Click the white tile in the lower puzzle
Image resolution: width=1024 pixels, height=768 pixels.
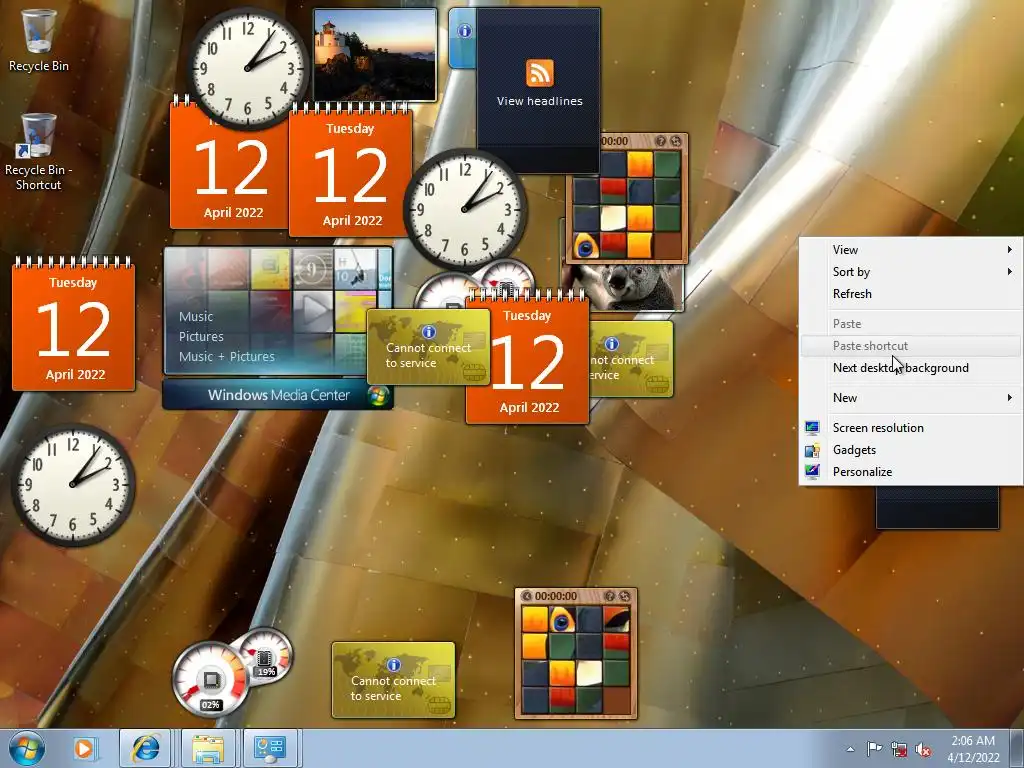(x=588, y=673)
